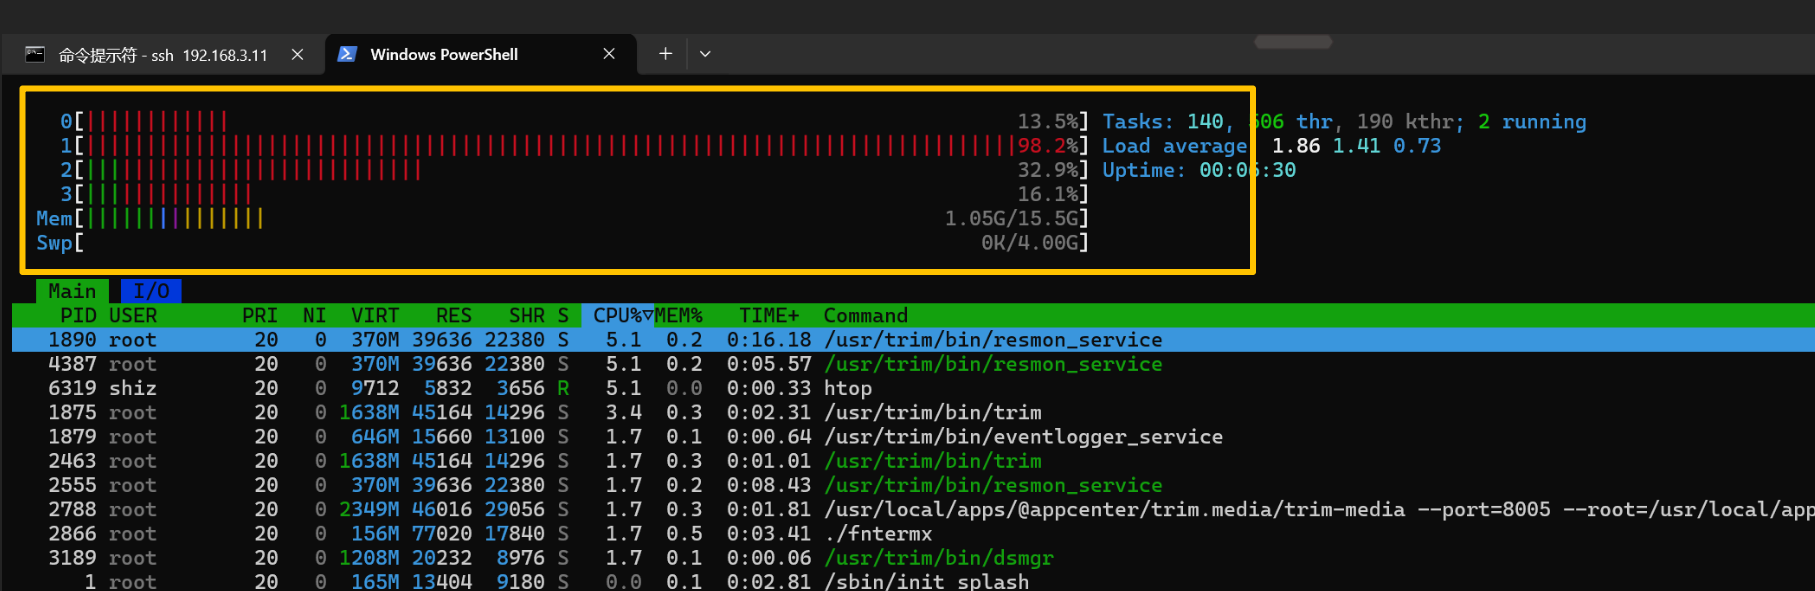
Task: Select the htop I/O tab
Action: click(x=151, y=291)
